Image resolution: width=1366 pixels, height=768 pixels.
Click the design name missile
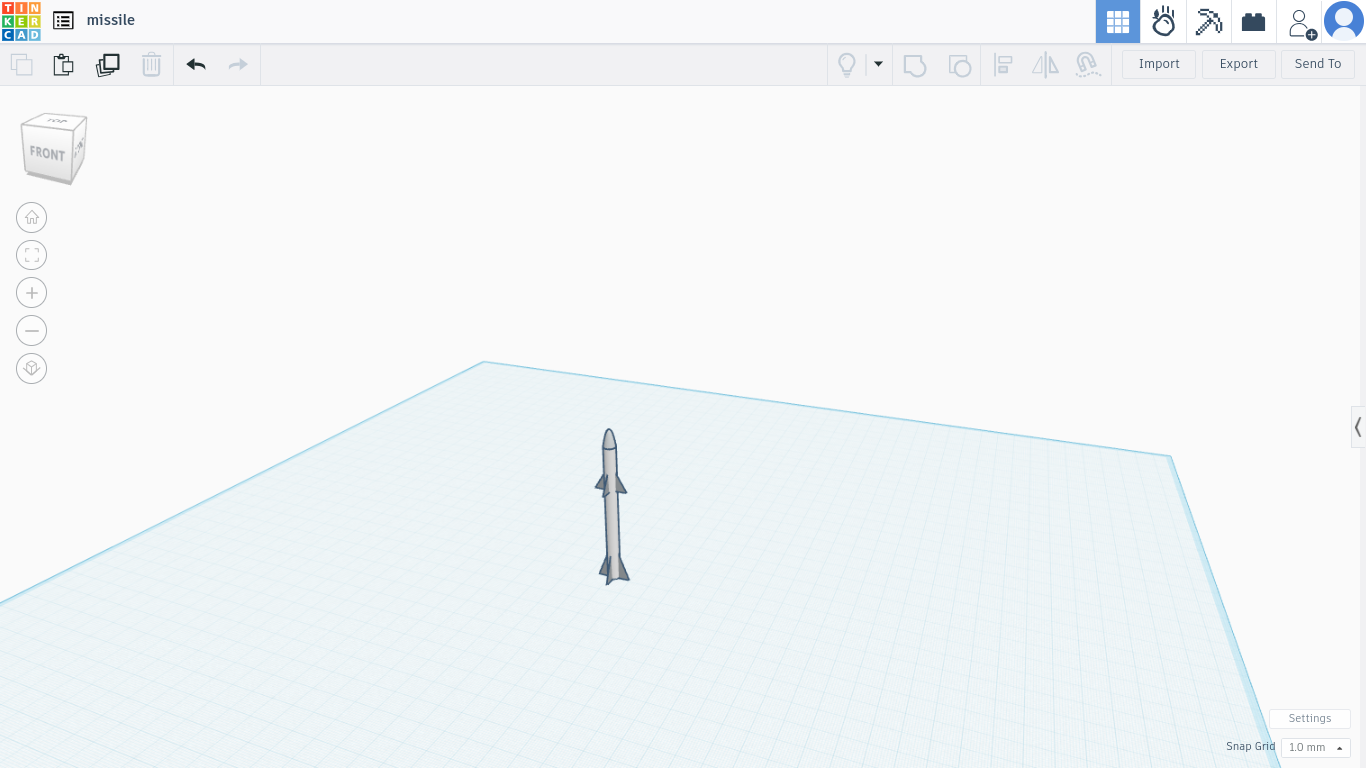click(111, 20)
